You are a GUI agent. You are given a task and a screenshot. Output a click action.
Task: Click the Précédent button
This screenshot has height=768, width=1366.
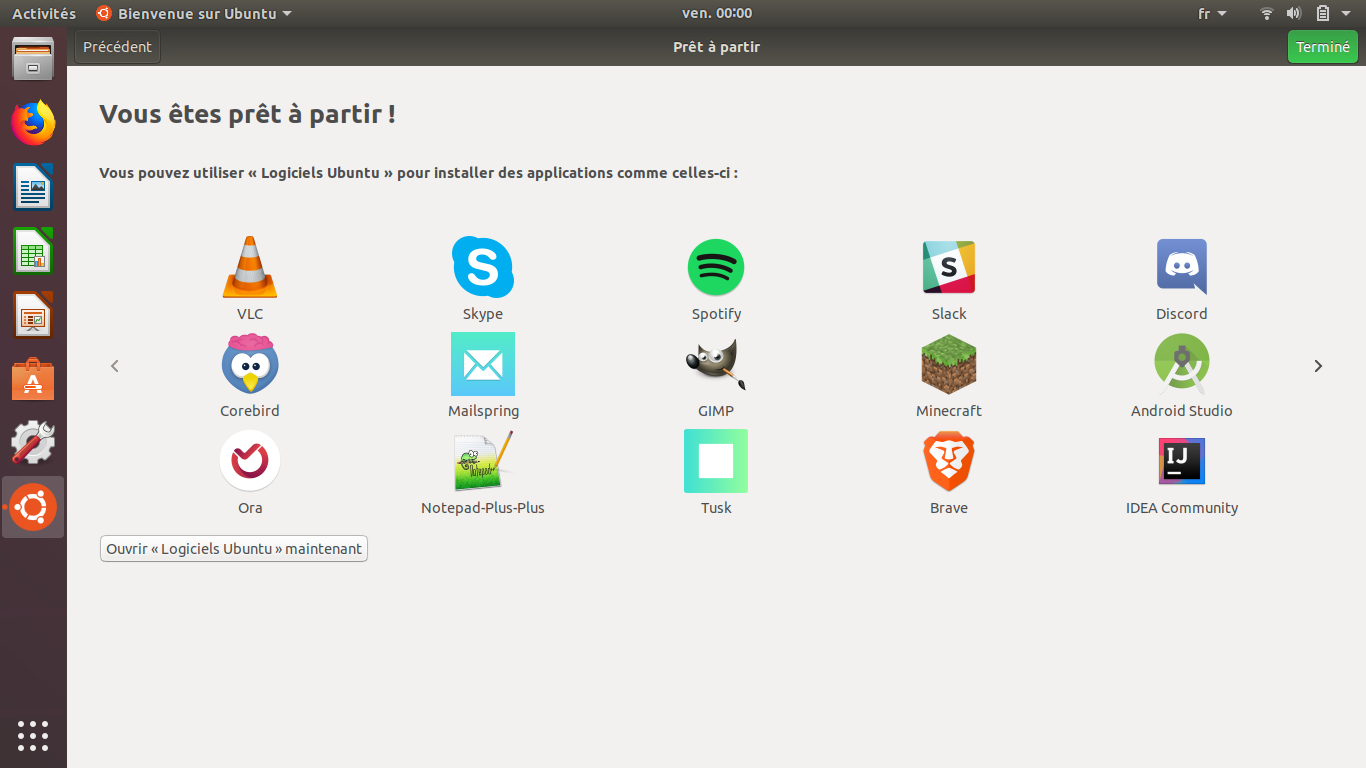[x=117, y=47]
